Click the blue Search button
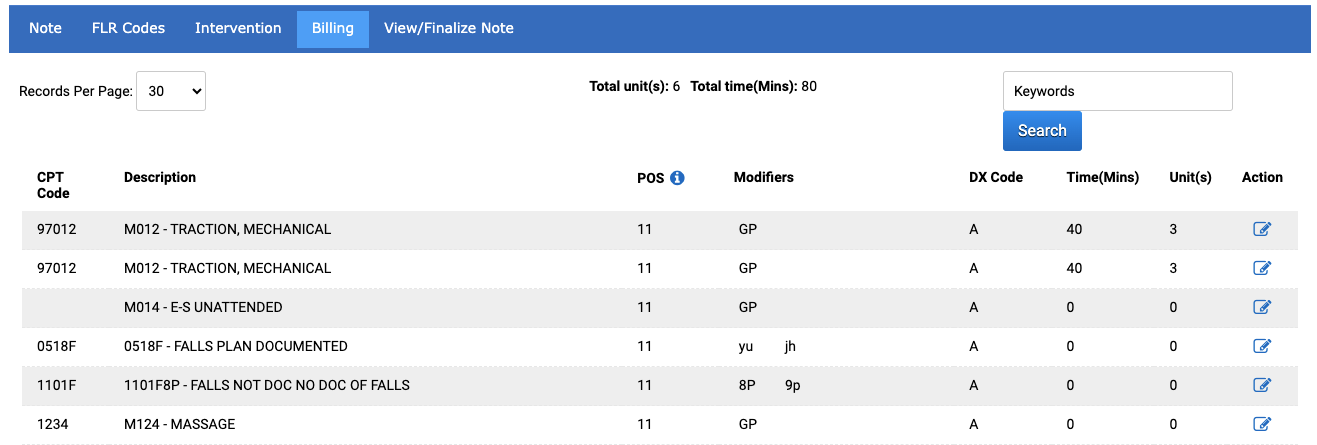 (1042, 131)
